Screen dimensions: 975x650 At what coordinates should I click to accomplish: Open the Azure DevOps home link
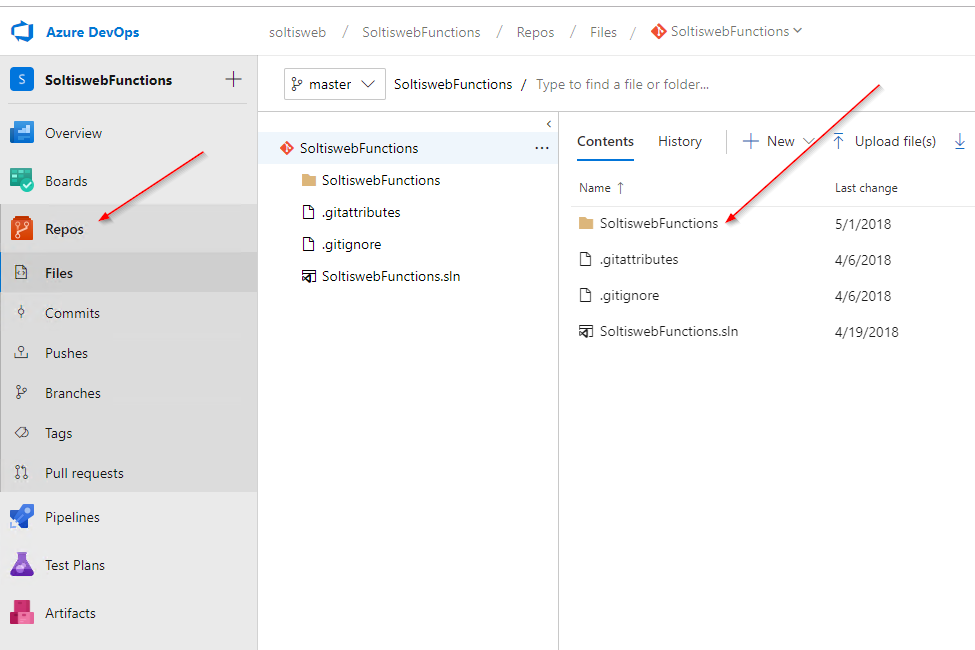click(x=92, y=32)
